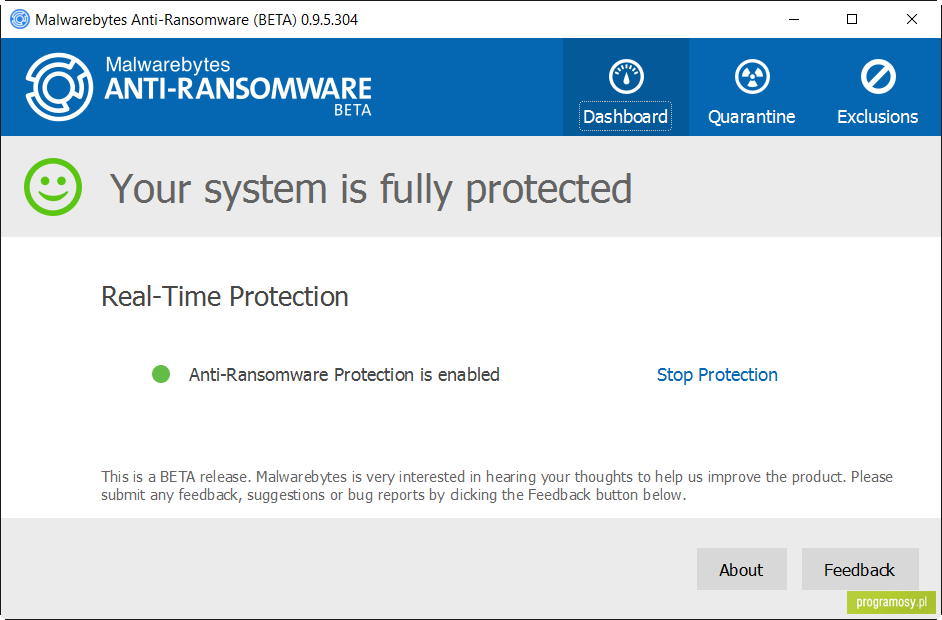
Task: Open the Quarantine tab label
Action: click(752, 117)
